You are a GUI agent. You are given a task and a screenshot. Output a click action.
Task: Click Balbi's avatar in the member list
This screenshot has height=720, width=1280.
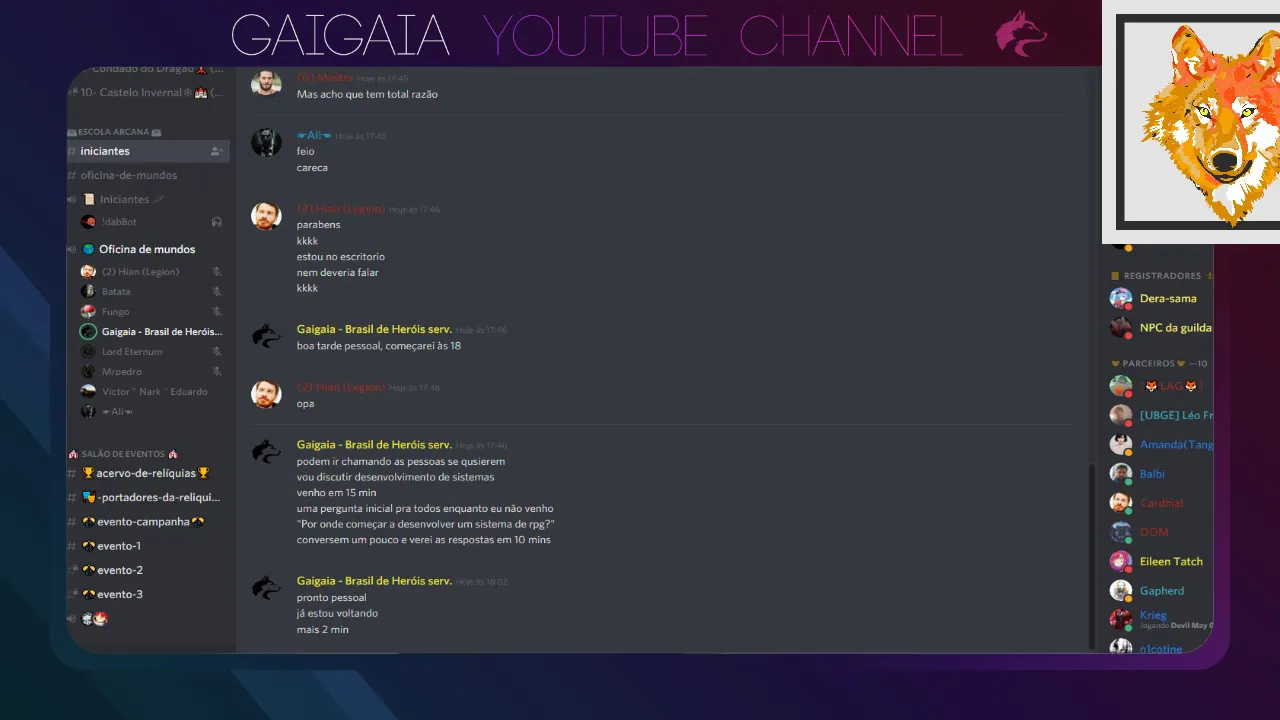(1121, 473)
